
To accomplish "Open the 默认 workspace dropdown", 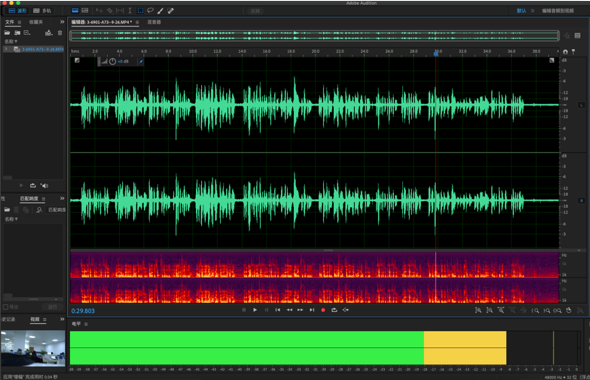I will (x=522, y=11).
